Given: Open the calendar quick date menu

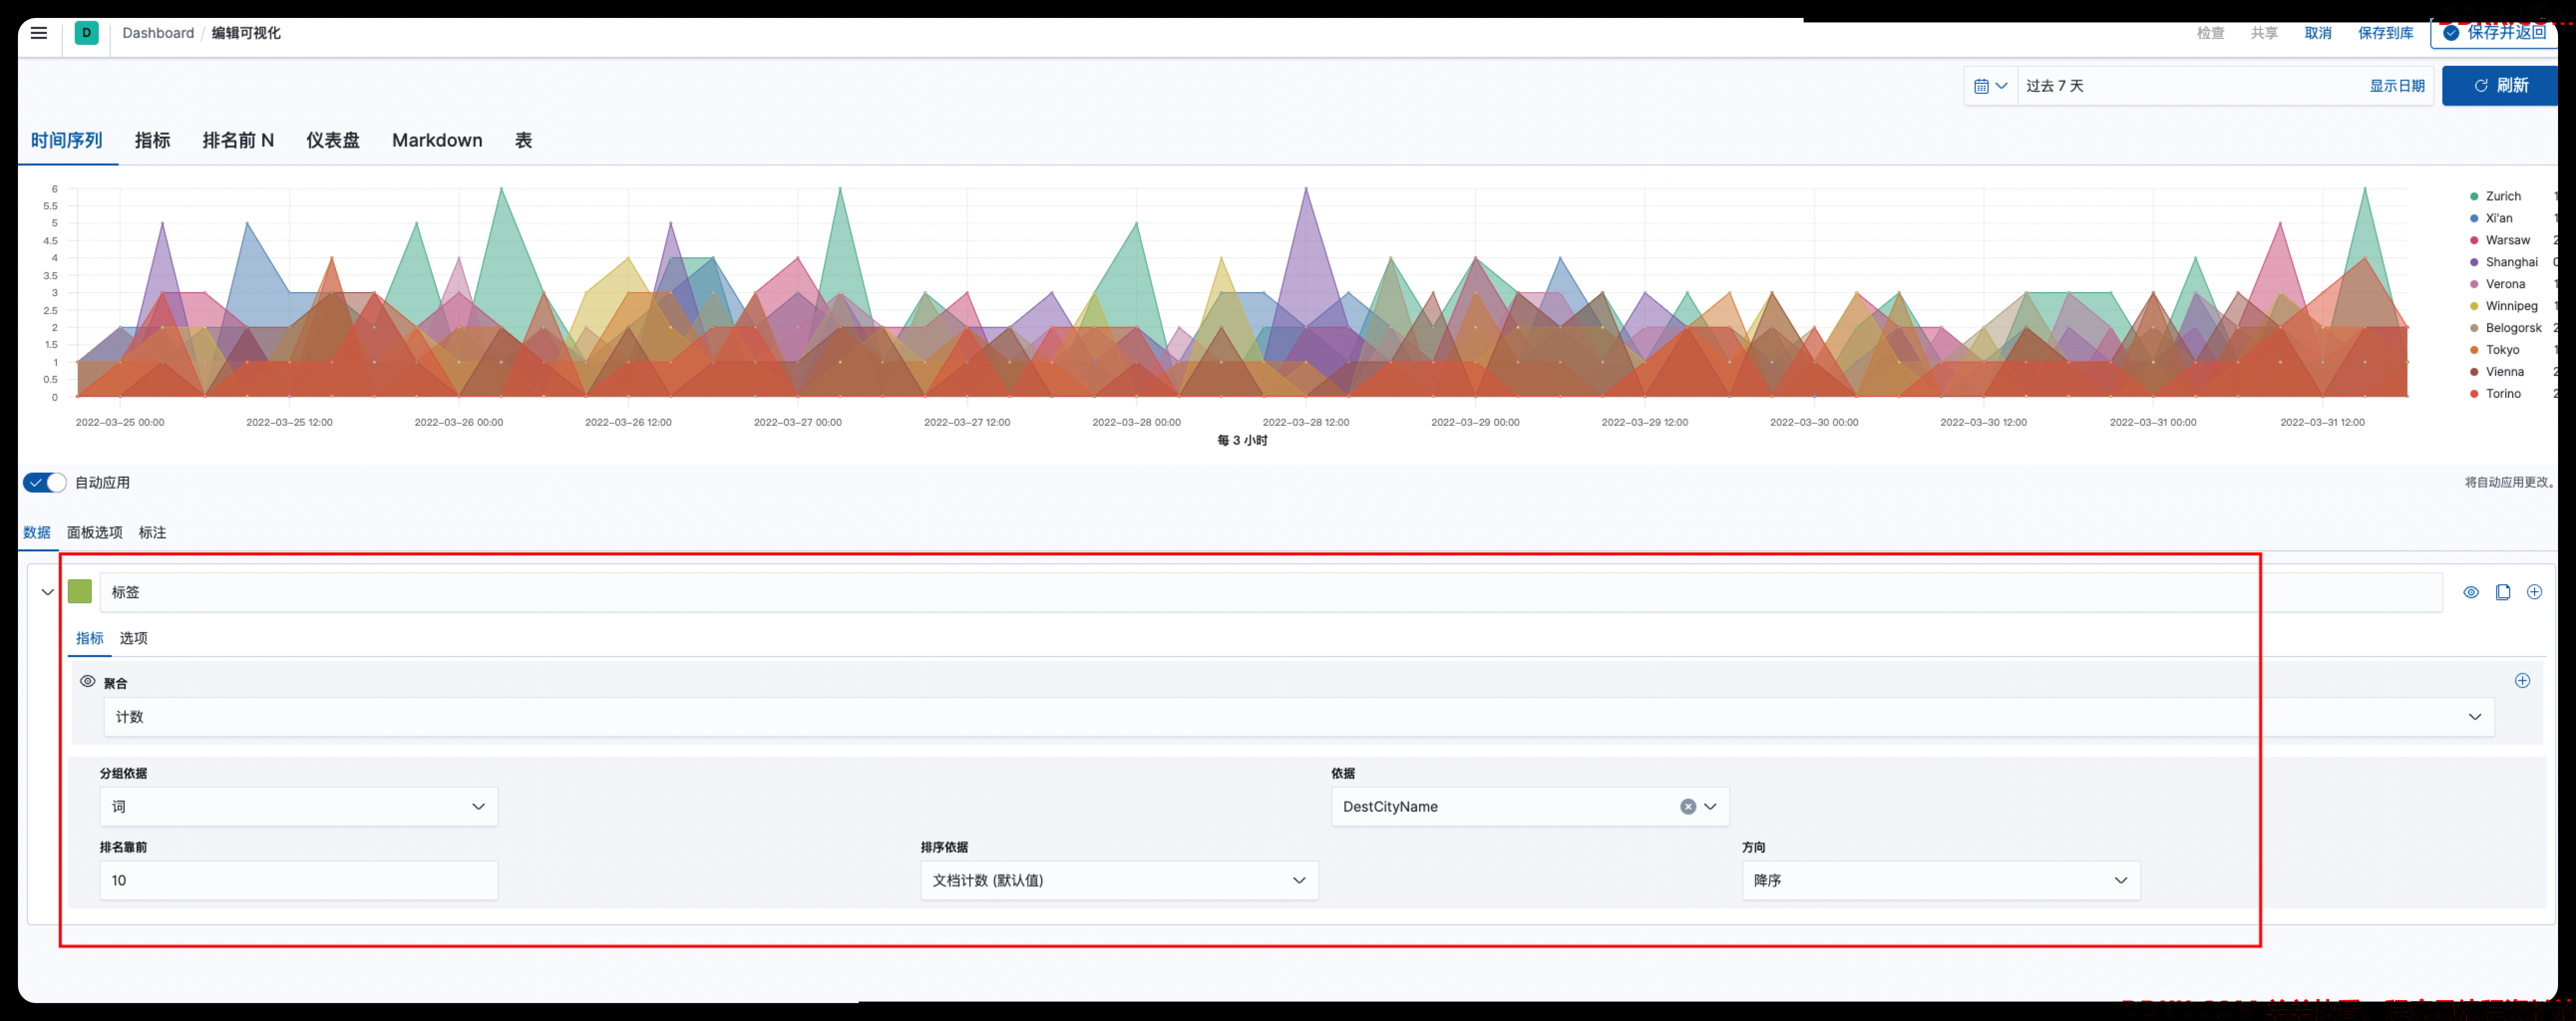Looking at the screenshot, I should [1990, 86].
